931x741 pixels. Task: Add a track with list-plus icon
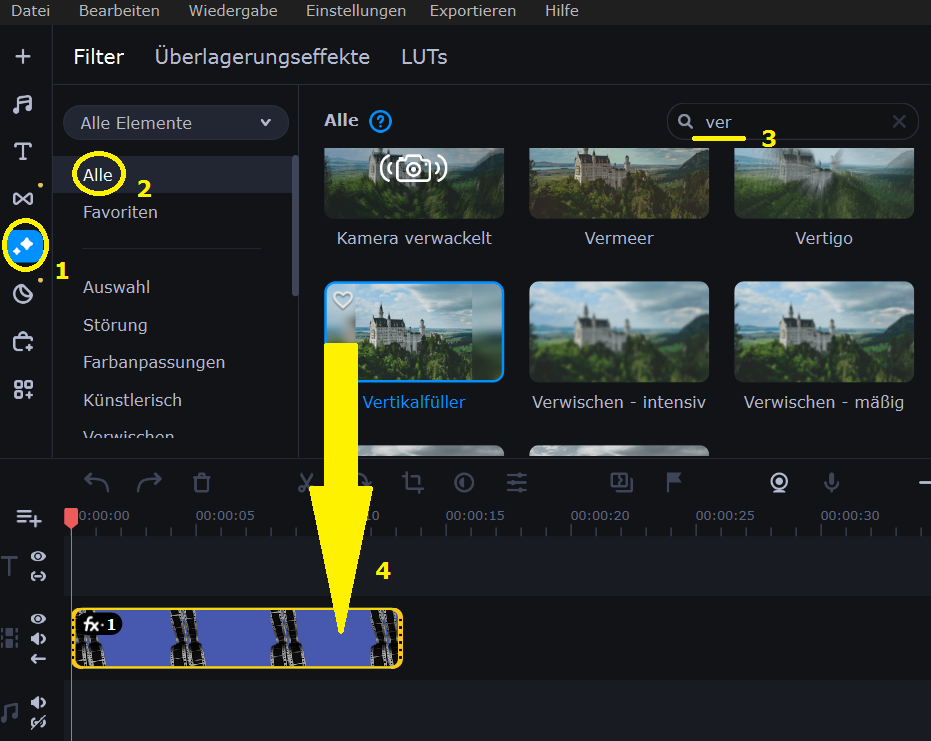(x=28, y=518)
